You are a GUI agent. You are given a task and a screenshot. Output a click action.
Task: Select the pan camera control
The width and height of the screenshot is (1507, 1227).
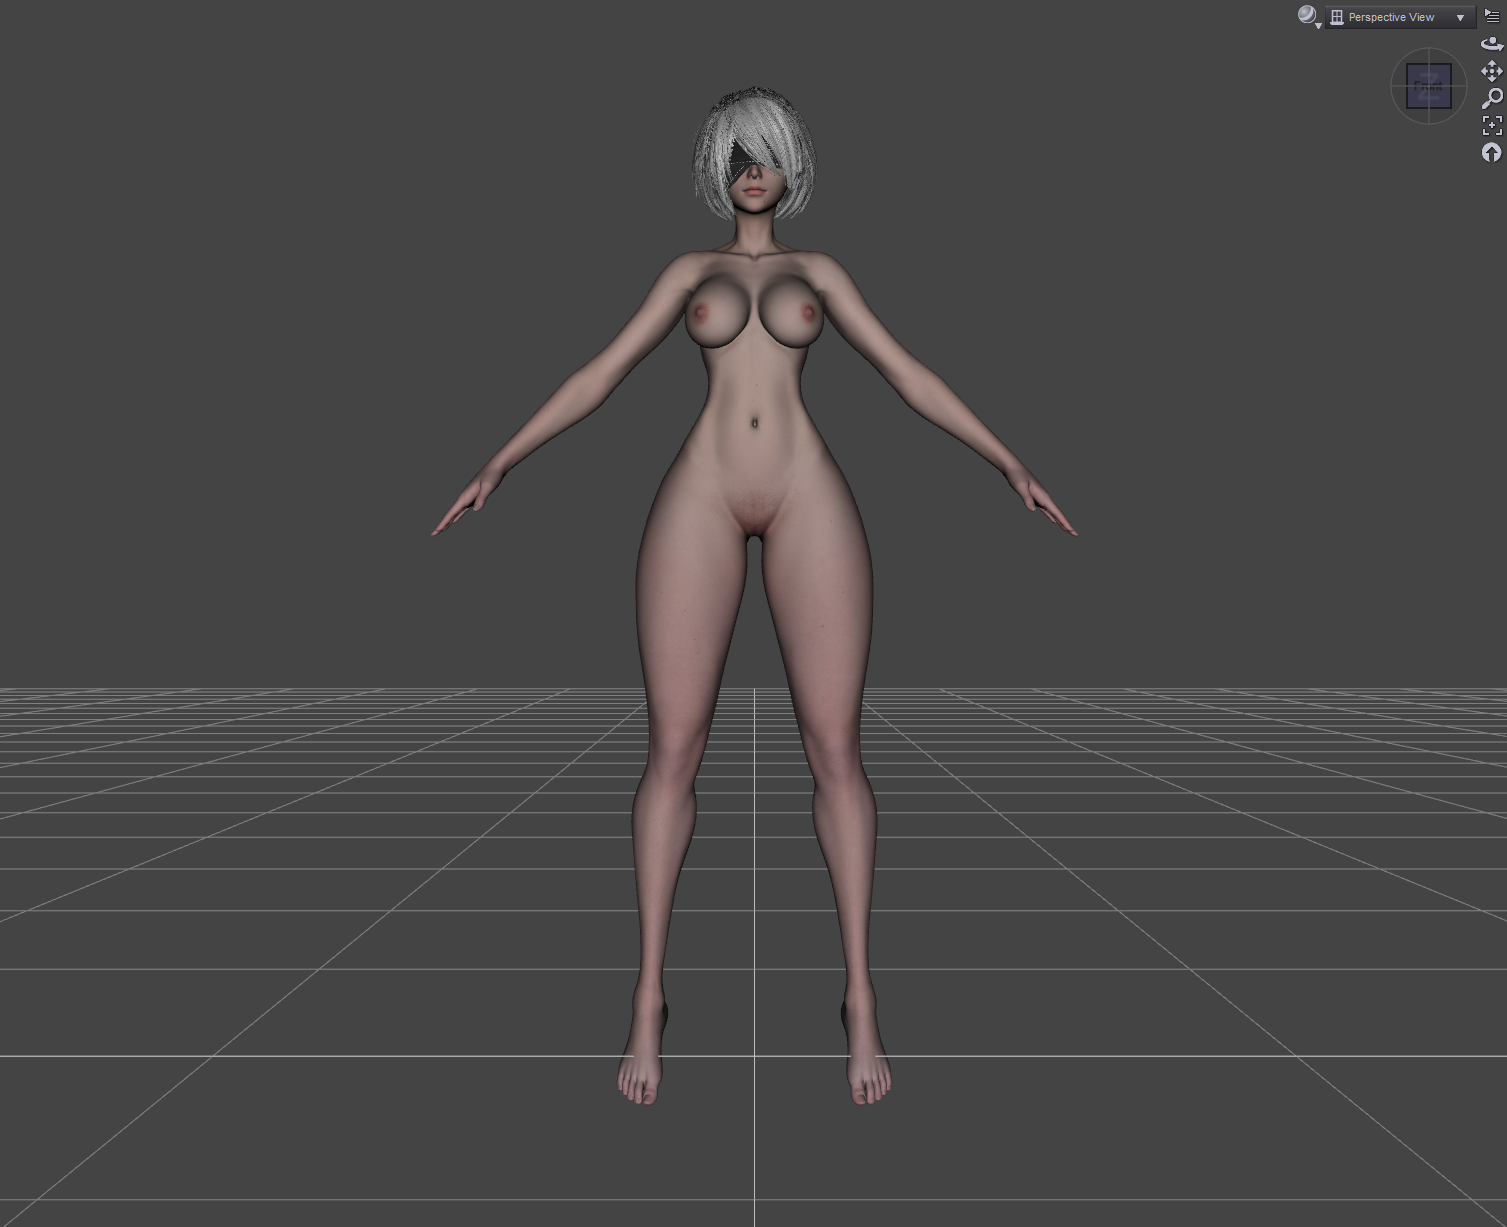pyautogui.click(x=1492, y=71)
